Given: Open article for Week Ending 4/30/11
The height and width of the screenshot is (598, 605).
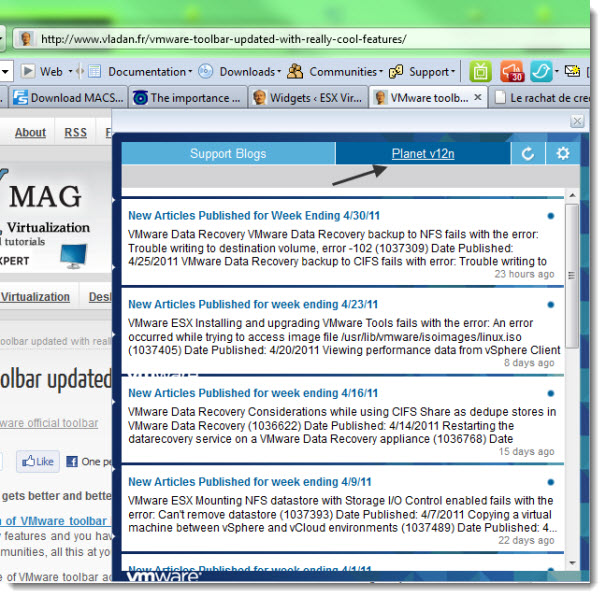Looking at the screenshot, I should click(x=254, y=215).
